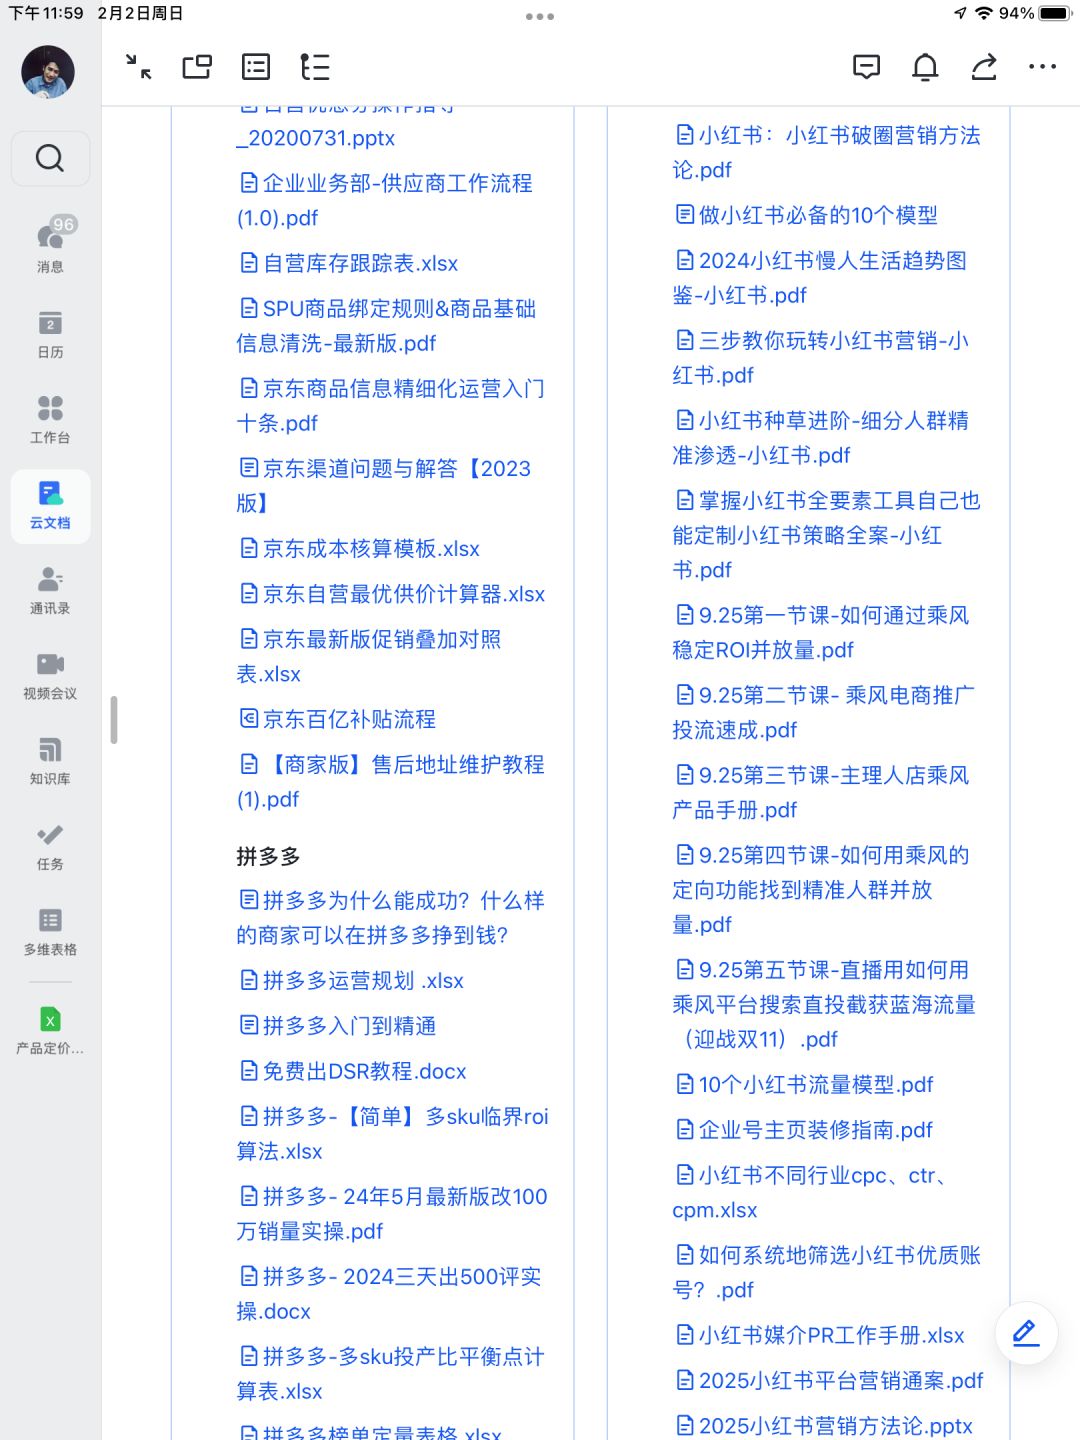Open 京东自营最优供价计算器.xlsx

(392, 594)
